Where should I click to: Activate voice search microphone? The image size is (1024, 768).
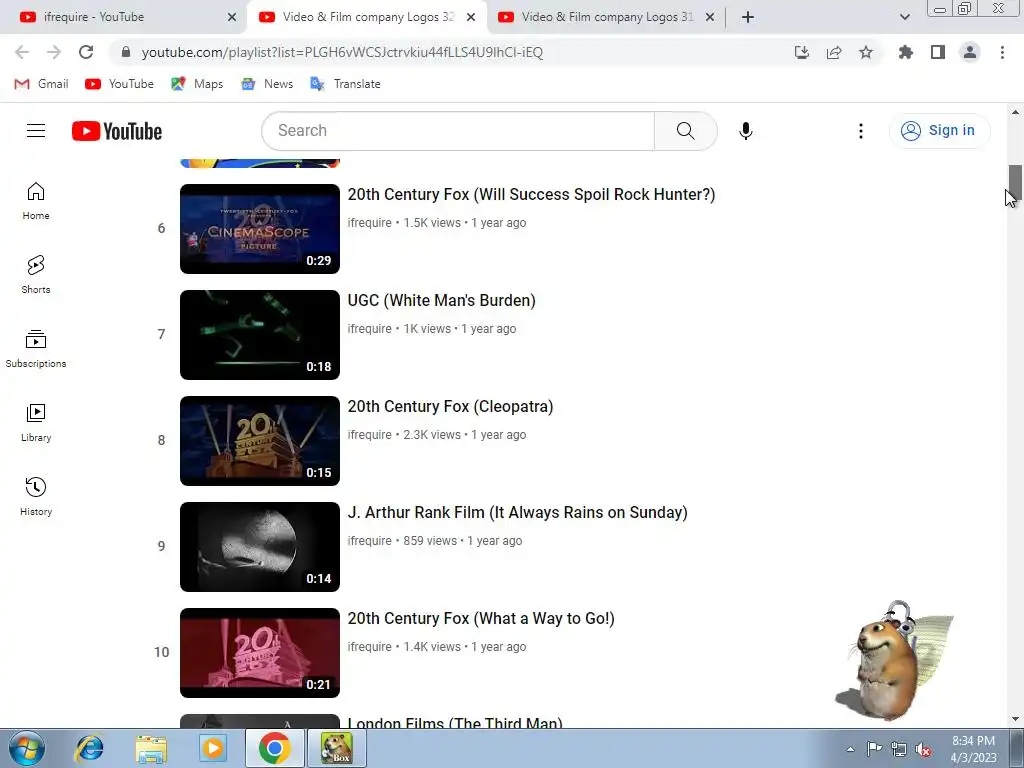745,131
